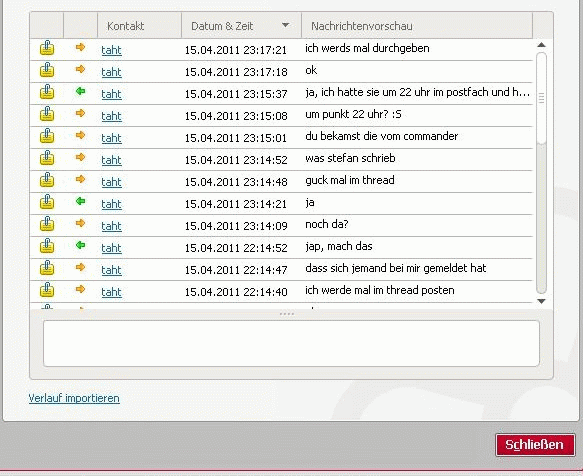Click the message icon in the 23:15:01 row

coord(47,136)
